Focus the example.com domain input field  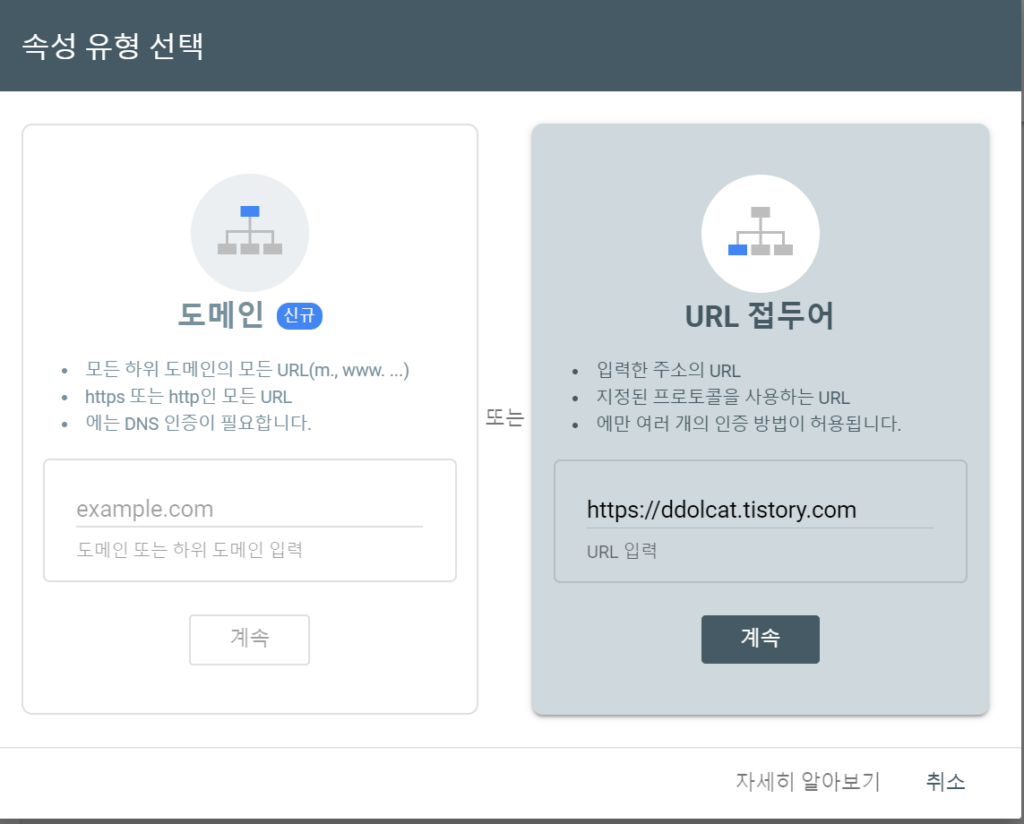[x=249, y=509]
